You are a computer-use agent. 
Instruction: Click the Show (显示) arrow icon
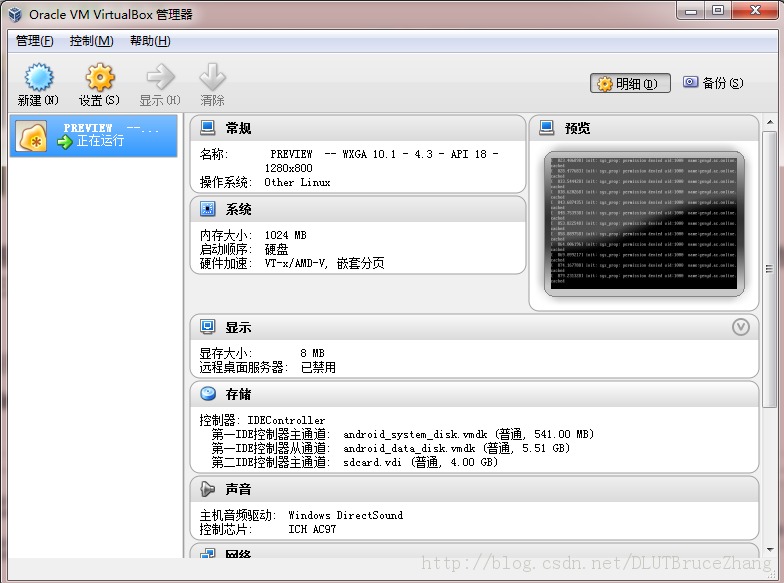(x=159, y=78)
